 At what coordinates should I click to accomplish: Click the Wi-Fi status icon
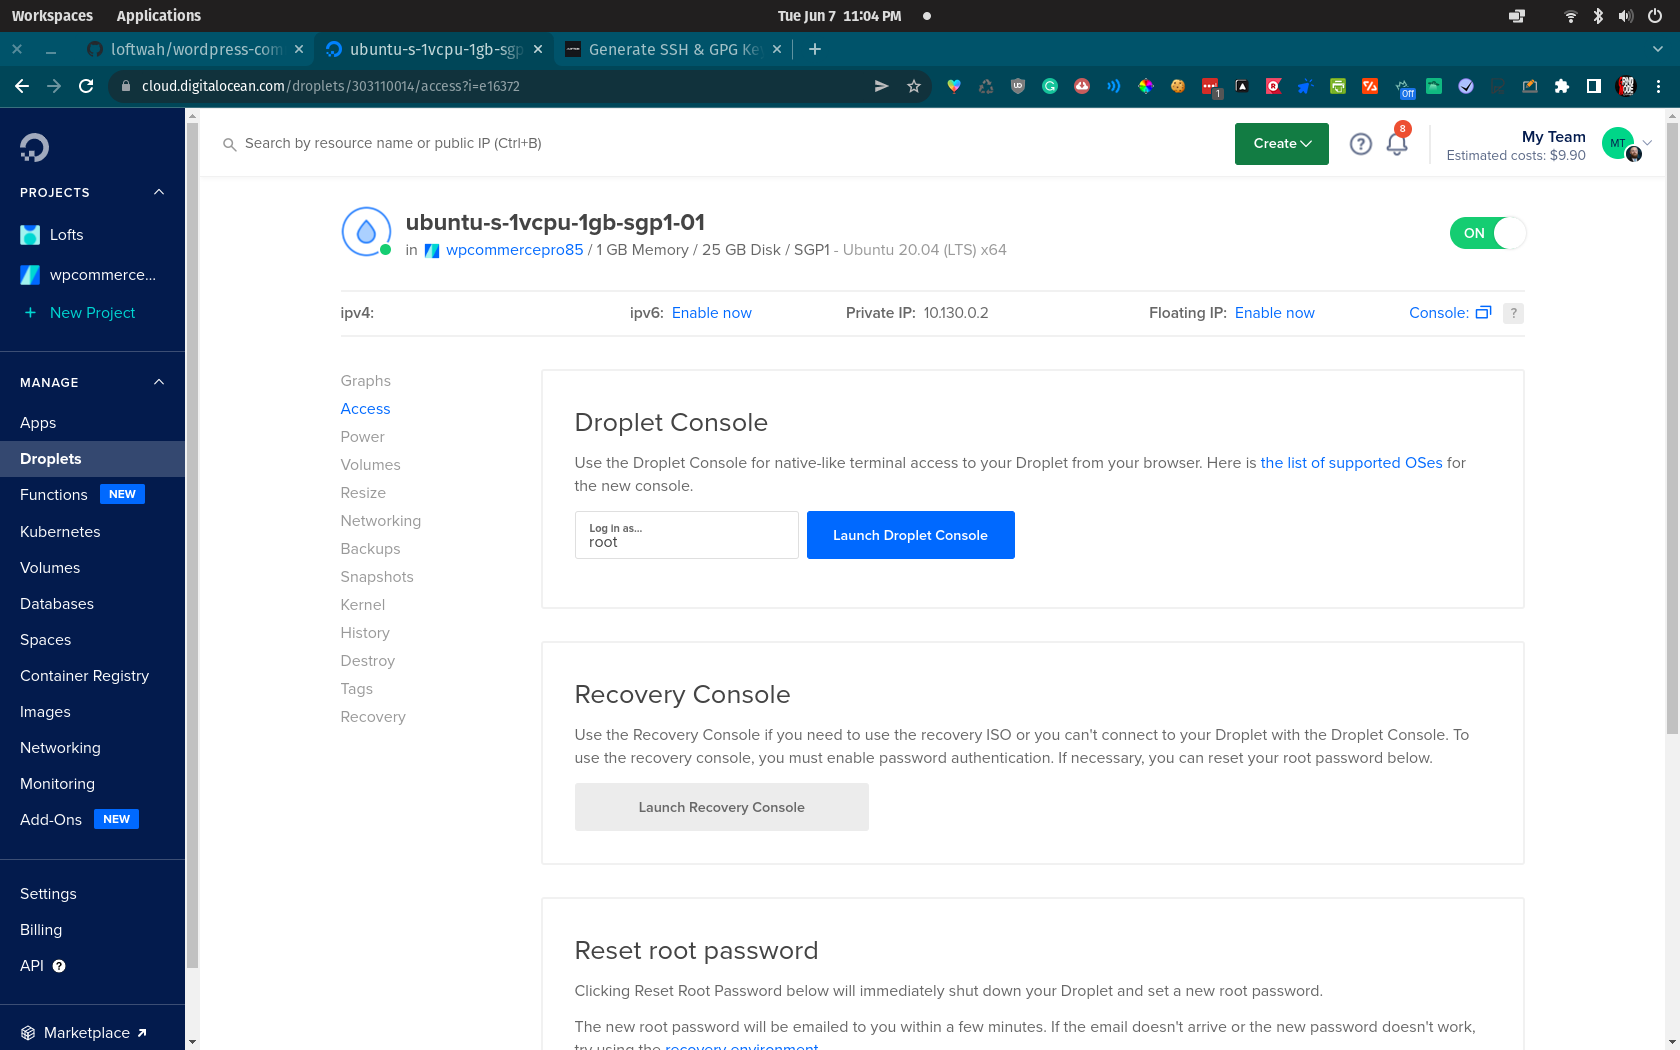(x=1570, y=16)
